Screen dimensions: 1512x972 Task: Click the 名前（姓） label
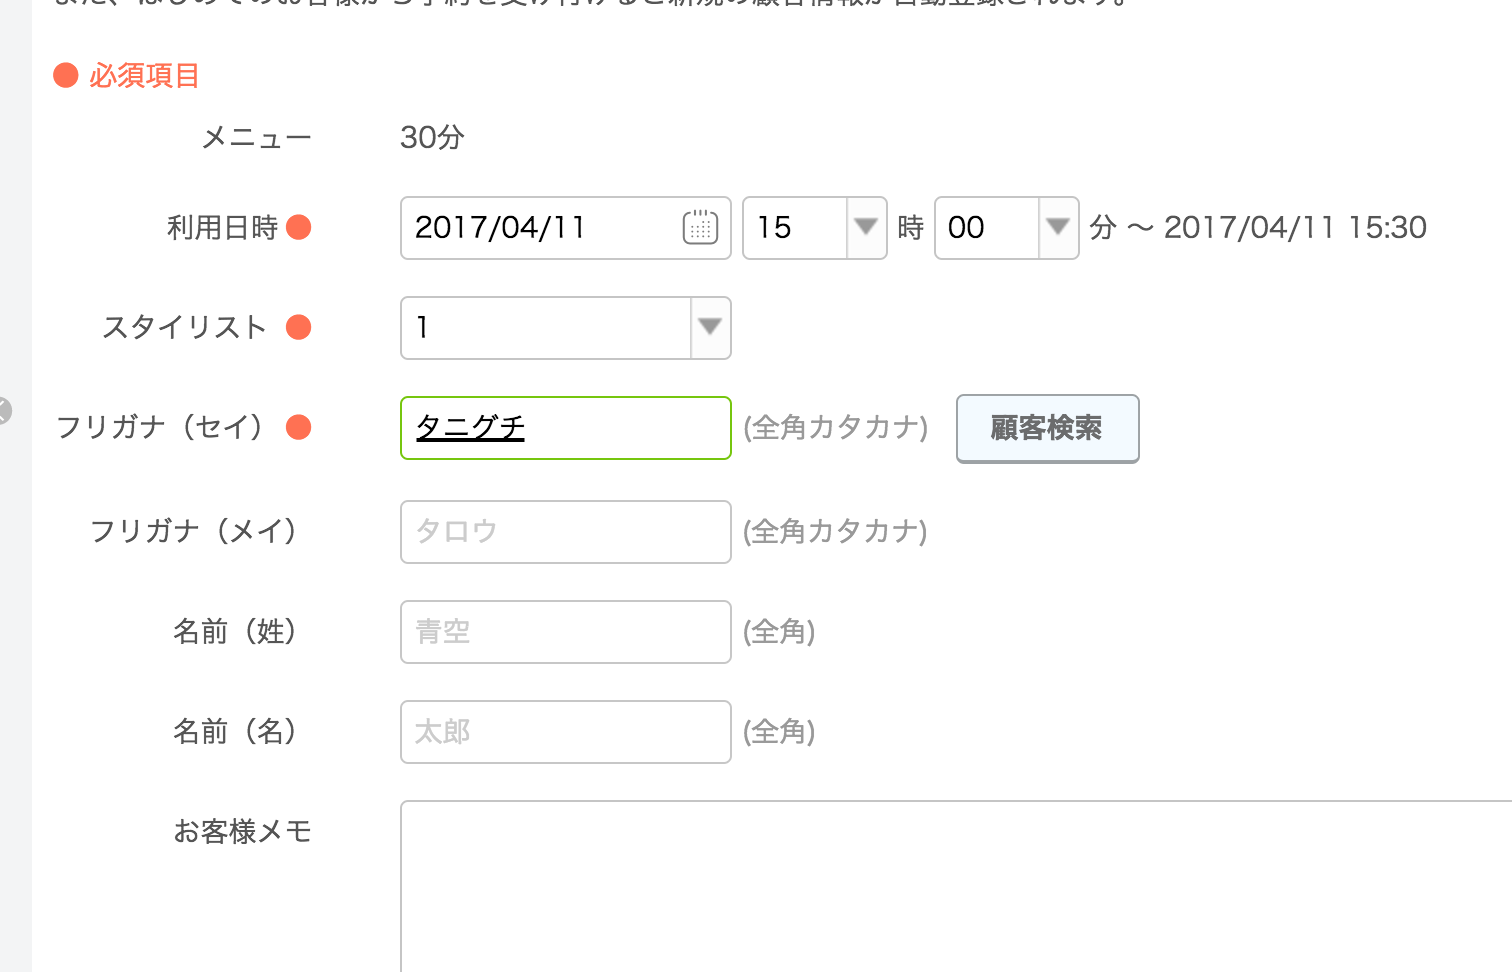coord(235,632)
